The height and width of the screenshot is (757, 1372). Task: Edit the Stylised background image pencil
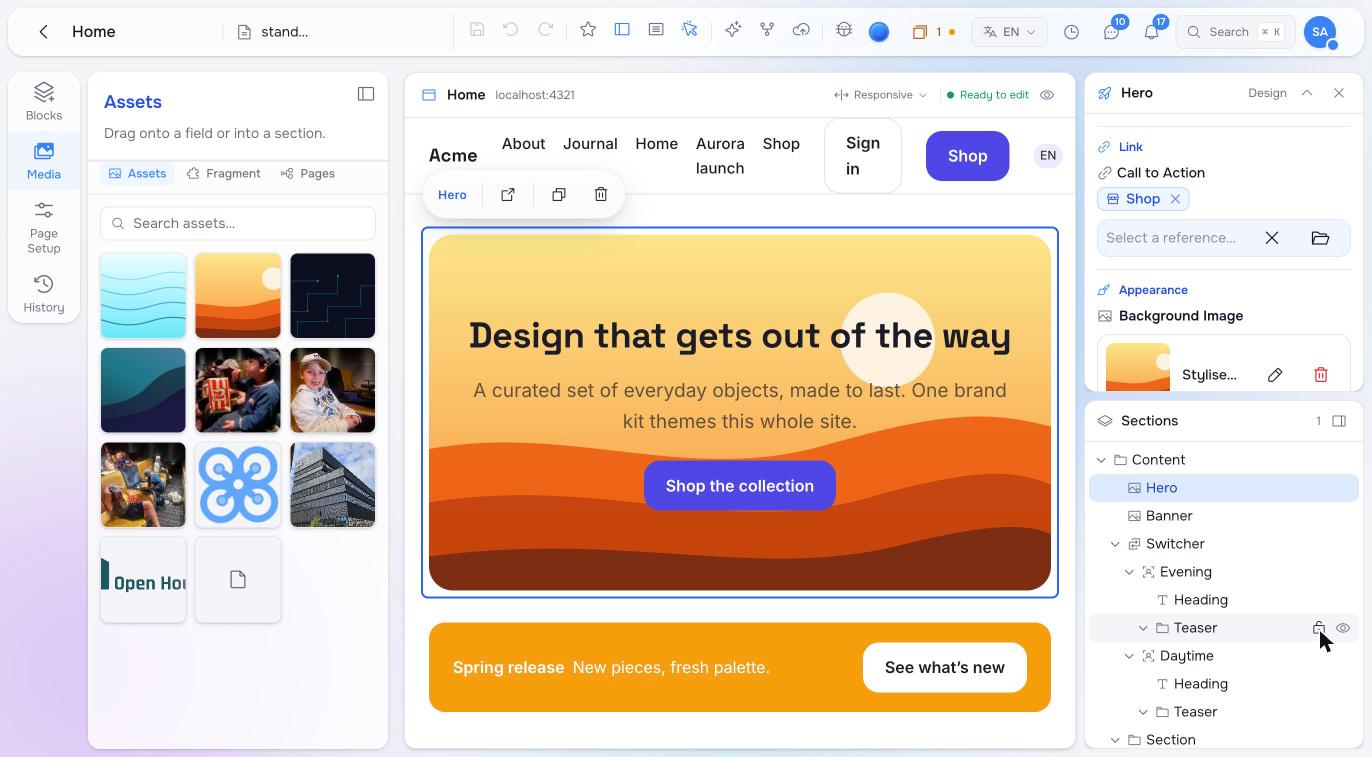point(1275,375)
